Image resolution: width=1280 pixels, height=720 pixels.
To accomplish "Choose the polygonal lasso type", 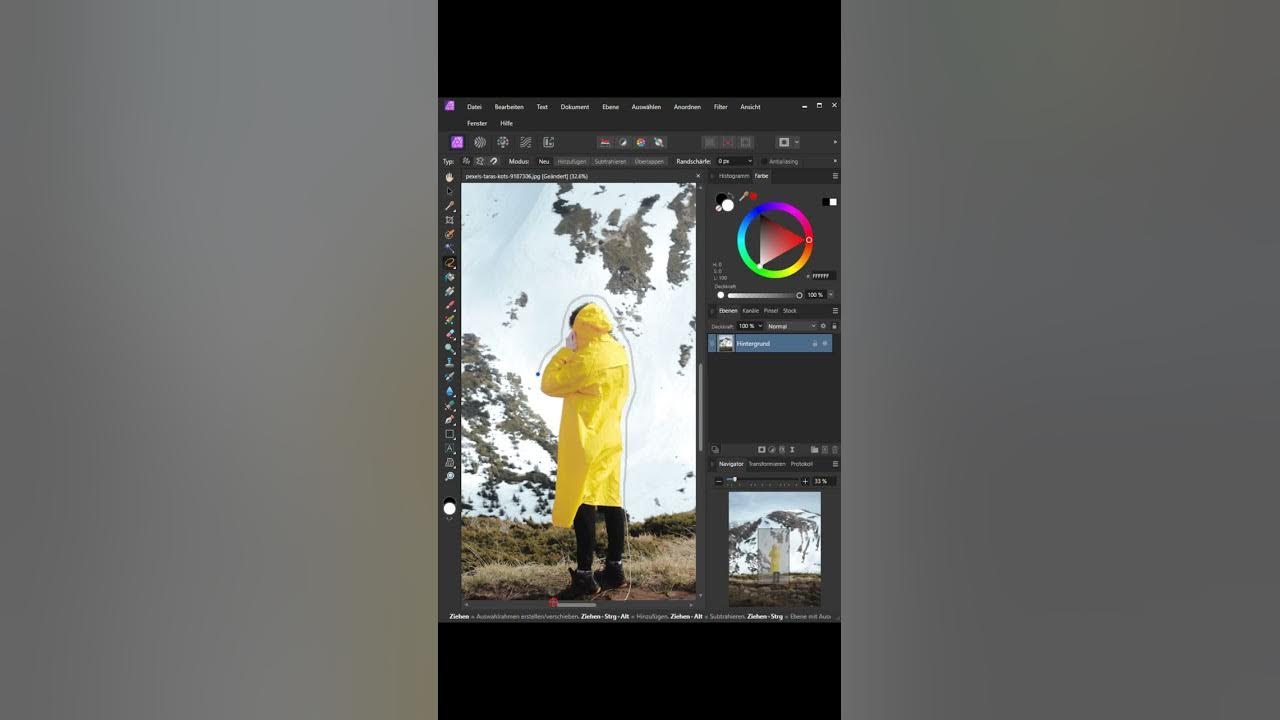I will (479, 161).
